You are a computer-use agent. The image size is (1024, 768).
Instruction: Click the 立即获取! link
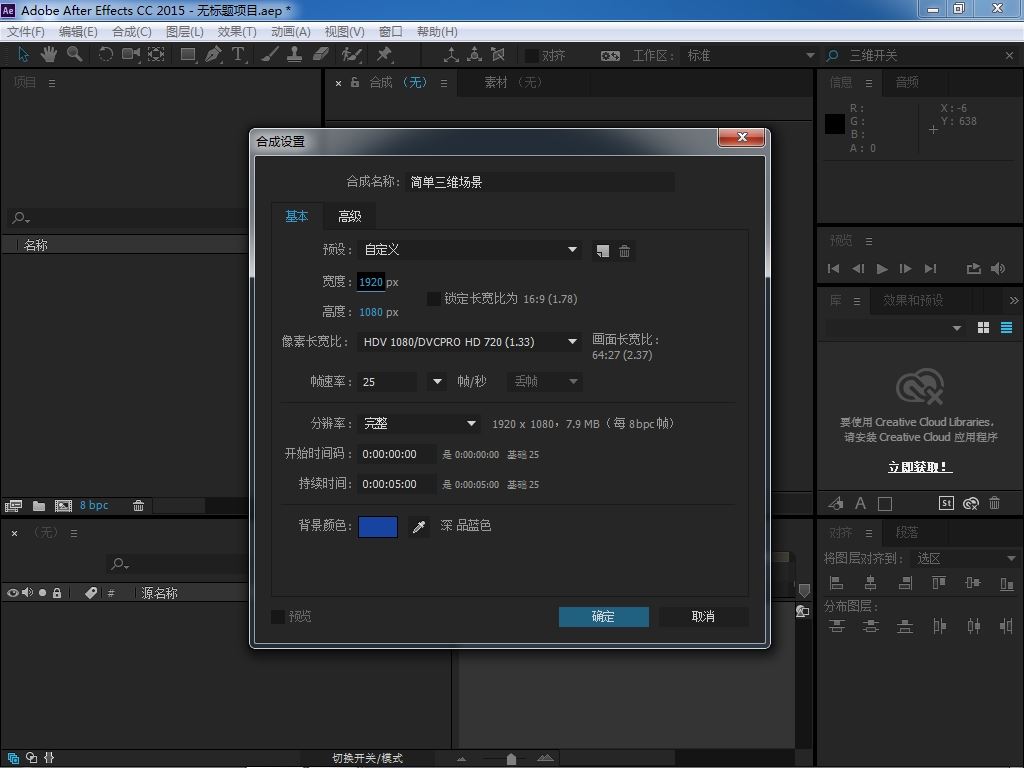(920, 467)
